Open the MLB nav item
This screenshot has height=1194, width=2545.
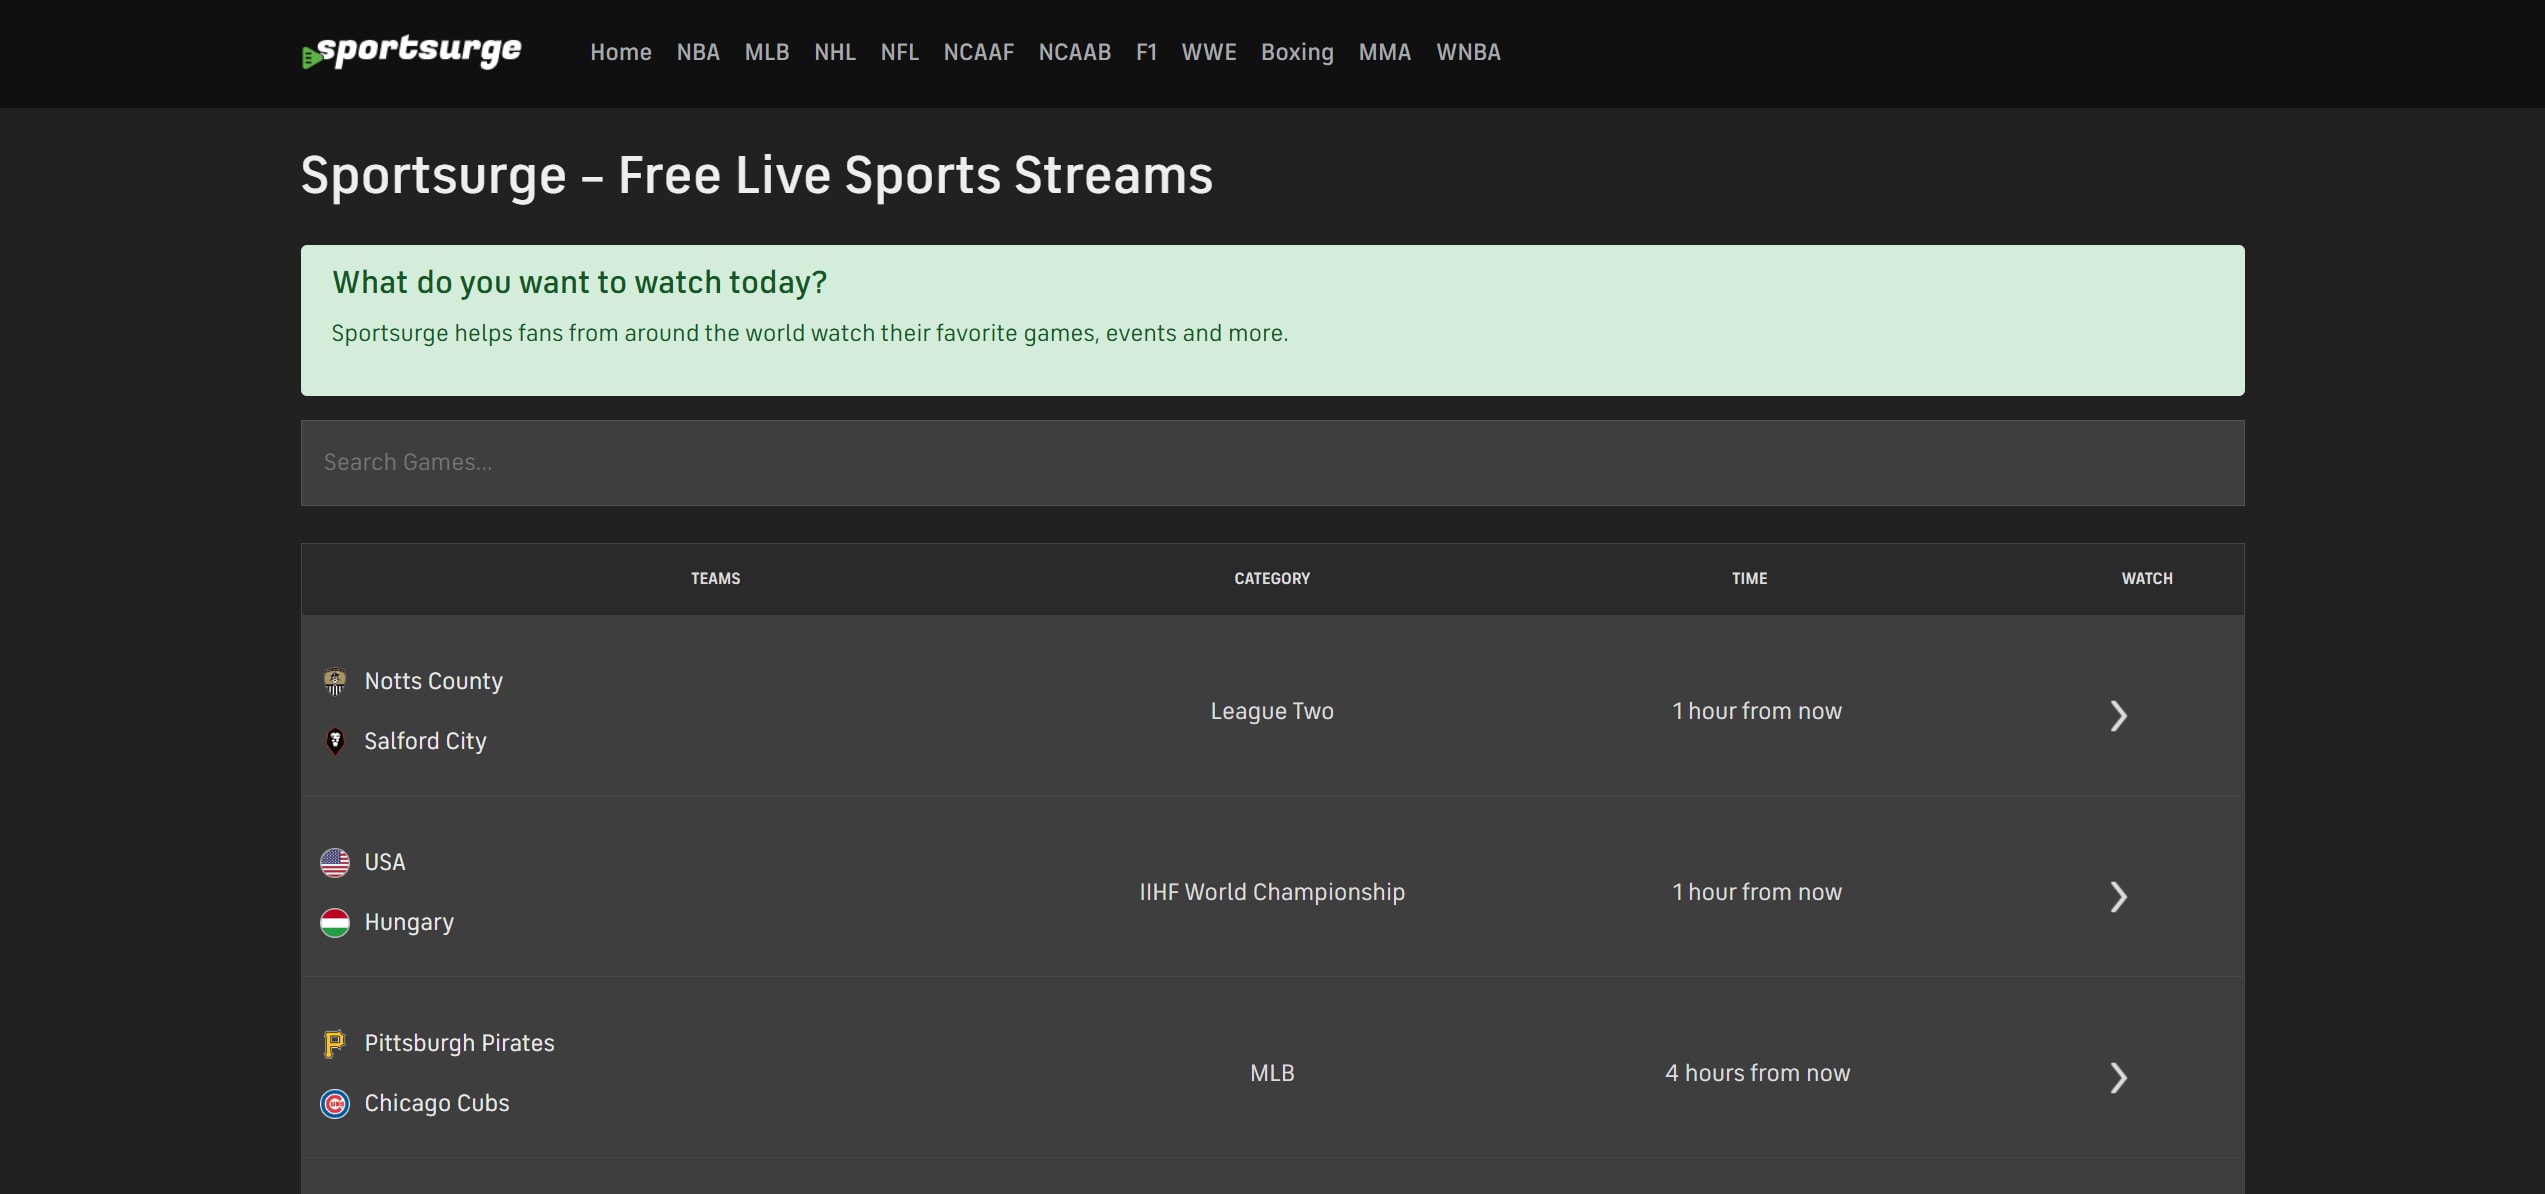coord(767,52)
